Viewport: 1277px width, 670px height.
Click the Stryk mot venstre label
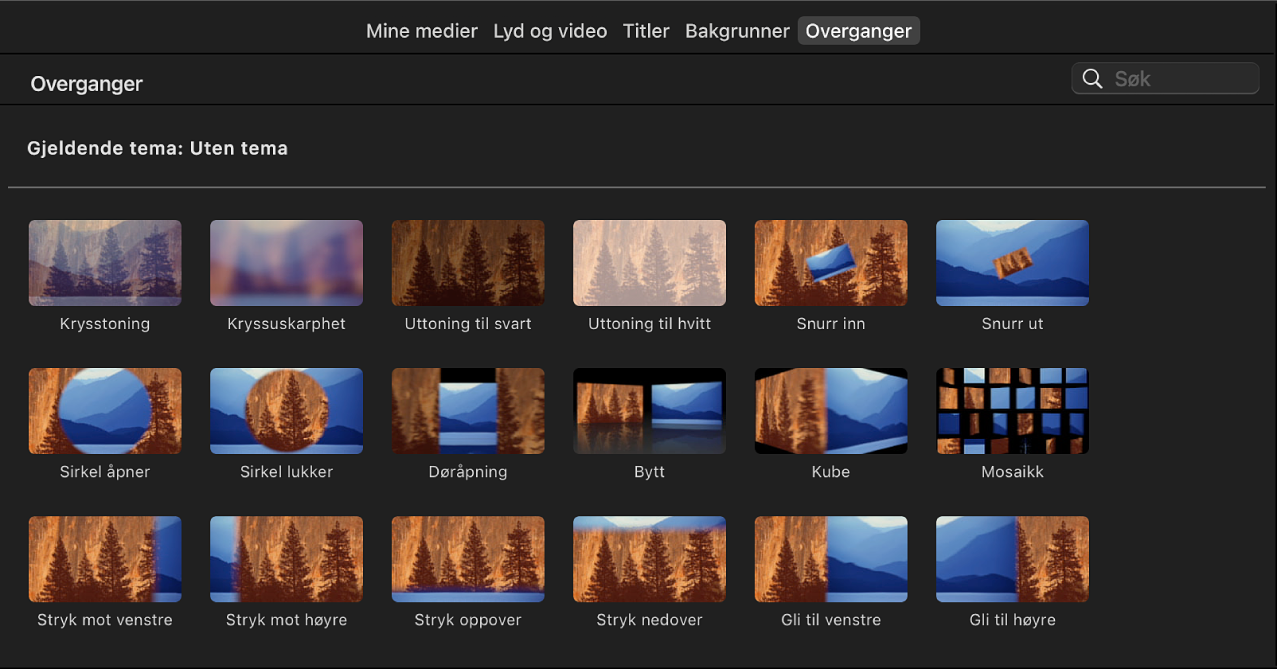[x=105, y=620]
